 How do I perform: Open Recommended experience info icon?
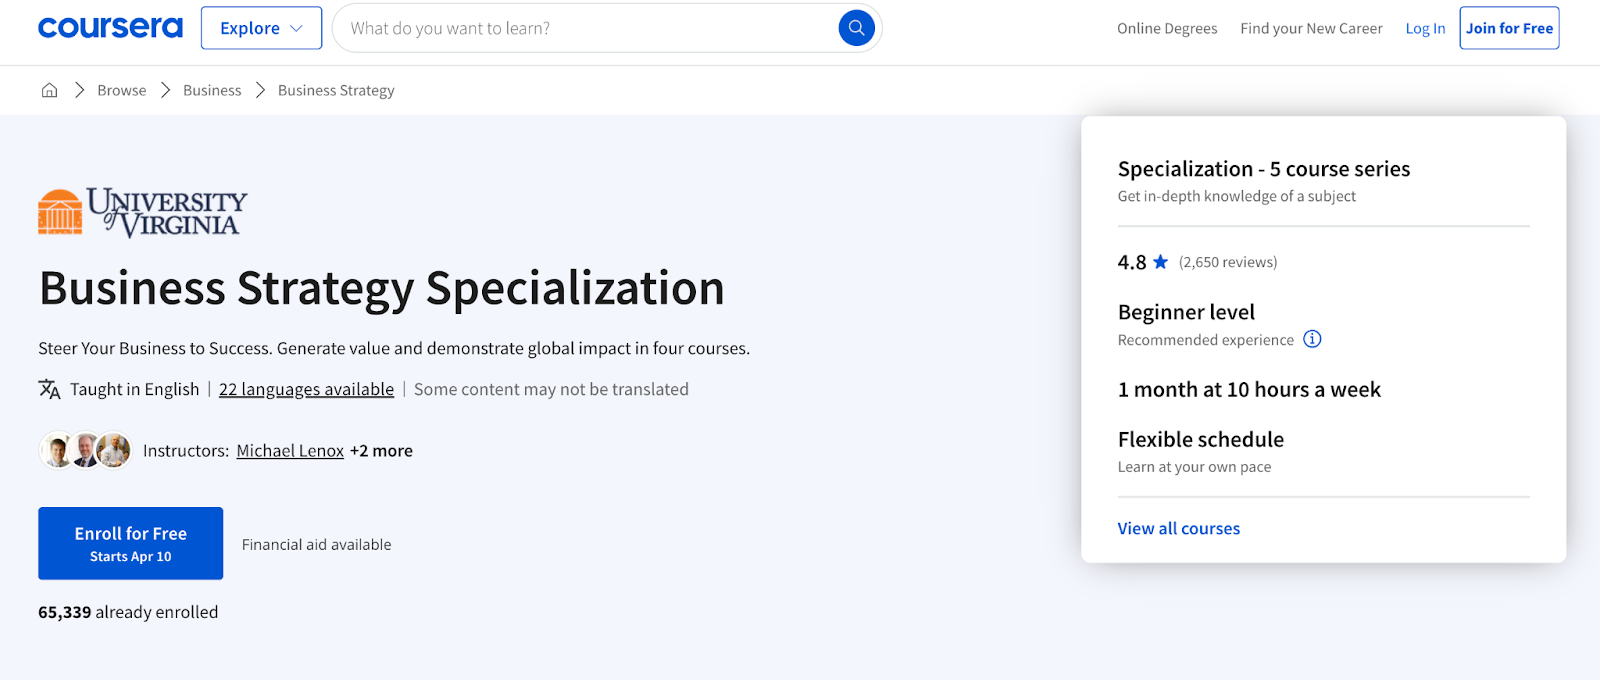point(1312,339)
